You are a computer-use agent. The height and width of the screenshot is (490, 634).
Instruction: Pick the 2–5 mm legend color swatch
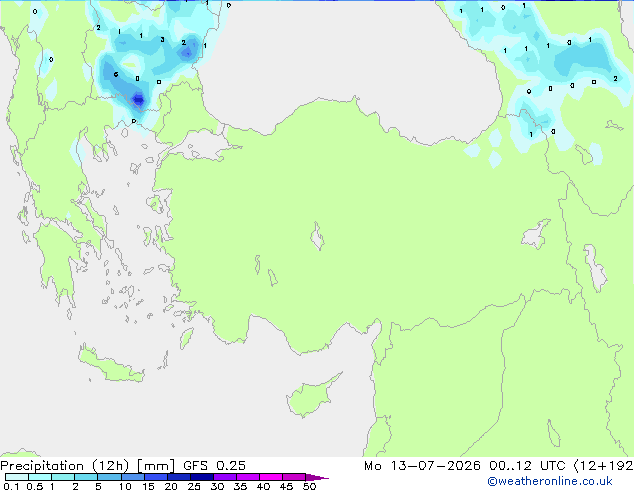86,477
